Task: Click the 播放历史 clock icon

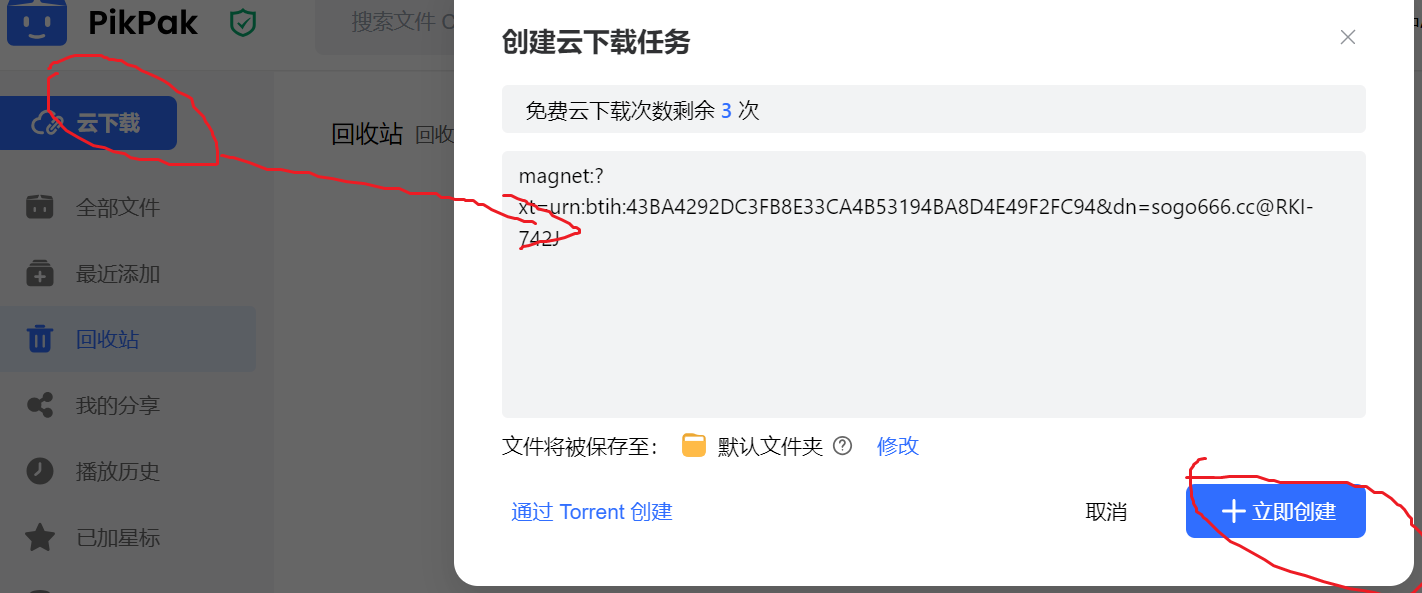Action: click(x=40, y=472)
